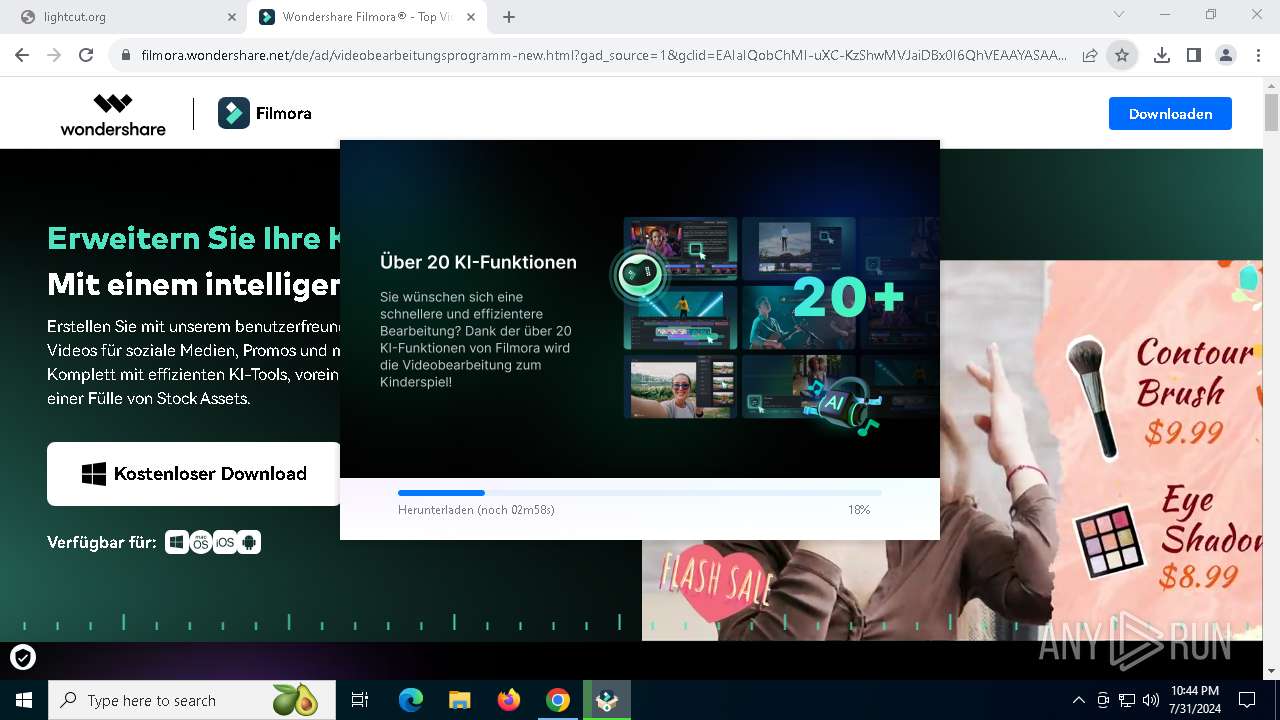Open volume control tray icon
Screen dimensions: 1280x720
click(x=1151, y=700)
